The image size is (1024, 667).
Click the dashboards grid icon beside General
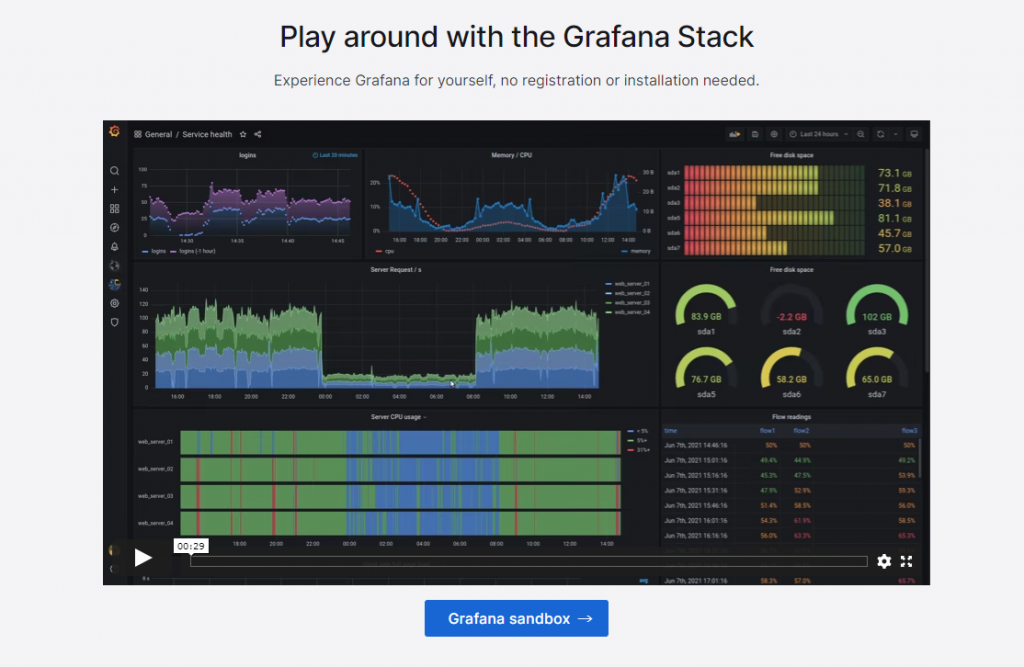pyautogui.click(x=138, y=134)
